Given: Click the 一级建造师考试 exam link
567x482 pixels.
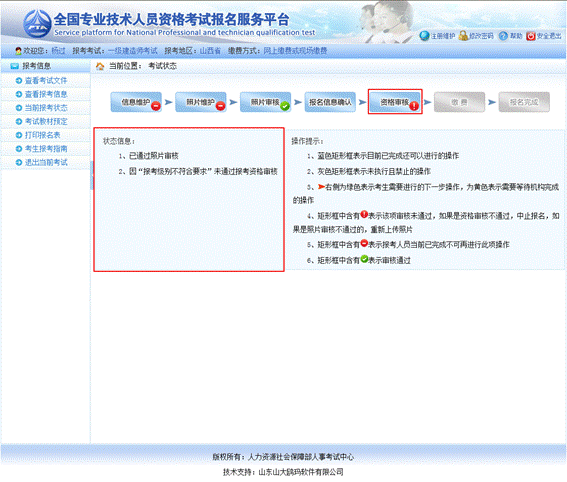Looking at the screenshot, I should [x=133, y=51].
